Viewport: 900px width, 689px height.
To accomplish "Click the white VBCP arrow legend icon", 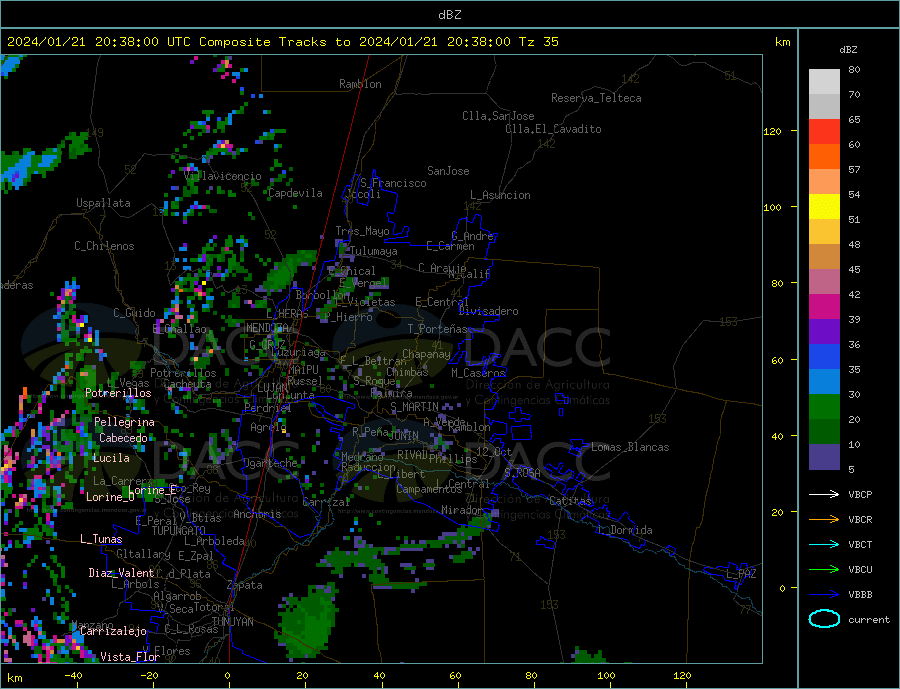I will (824, 494).
